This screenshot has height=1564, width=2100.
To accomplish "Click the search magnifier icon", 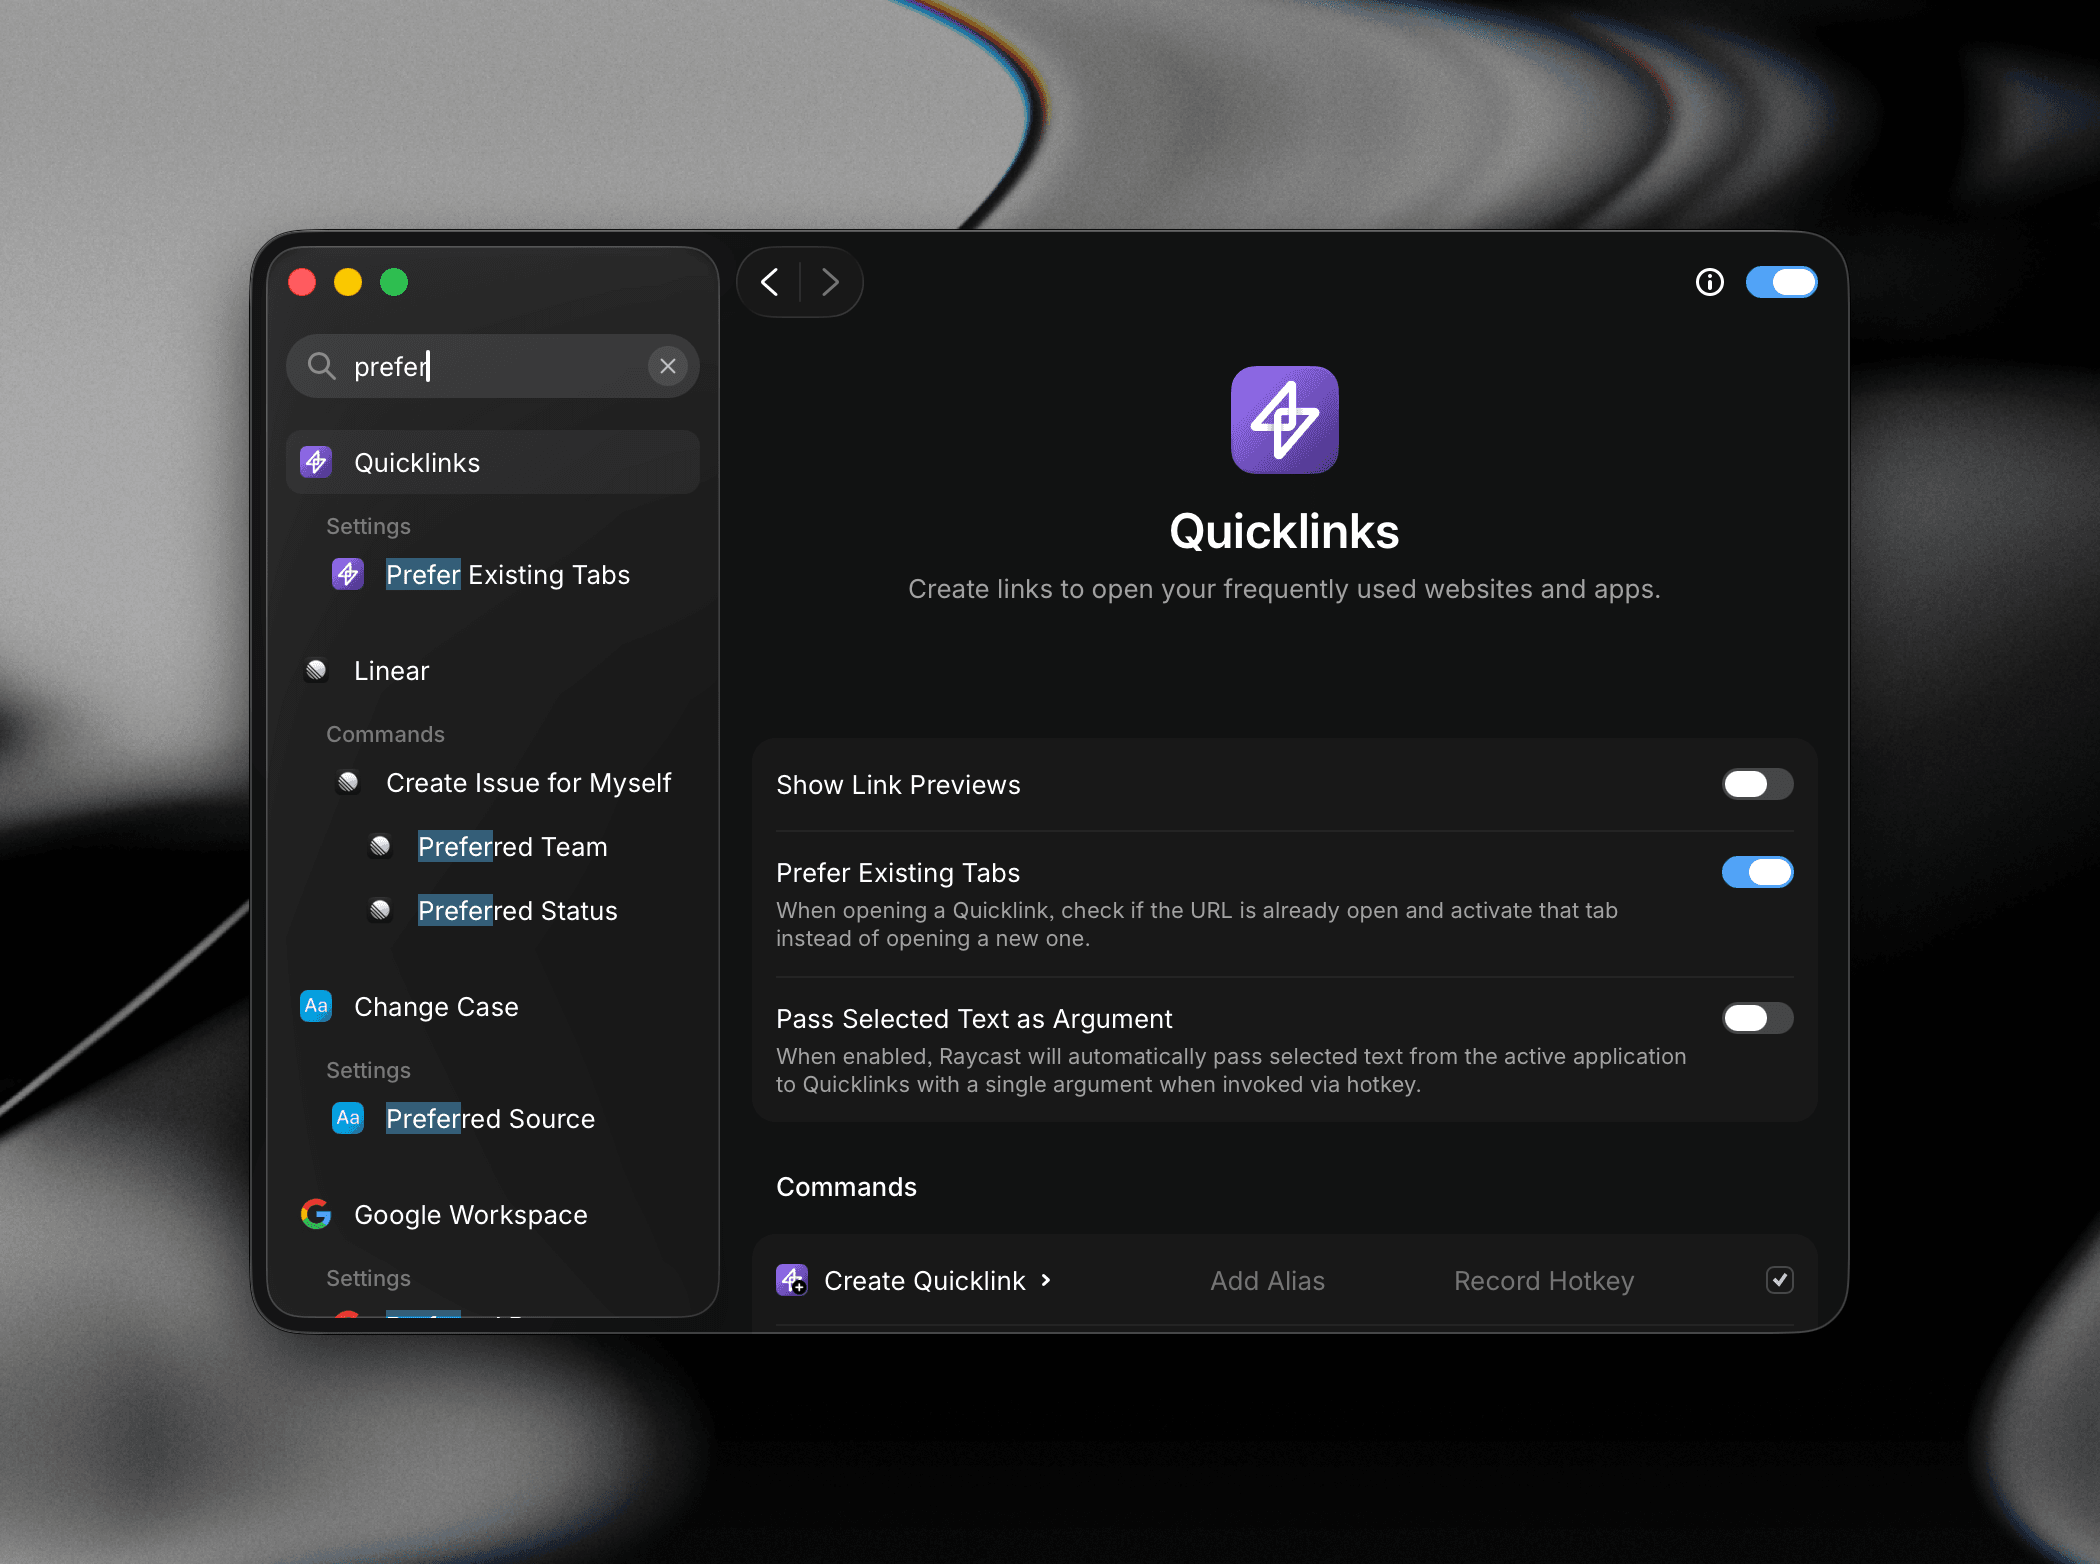I will (x=321, y=366).
